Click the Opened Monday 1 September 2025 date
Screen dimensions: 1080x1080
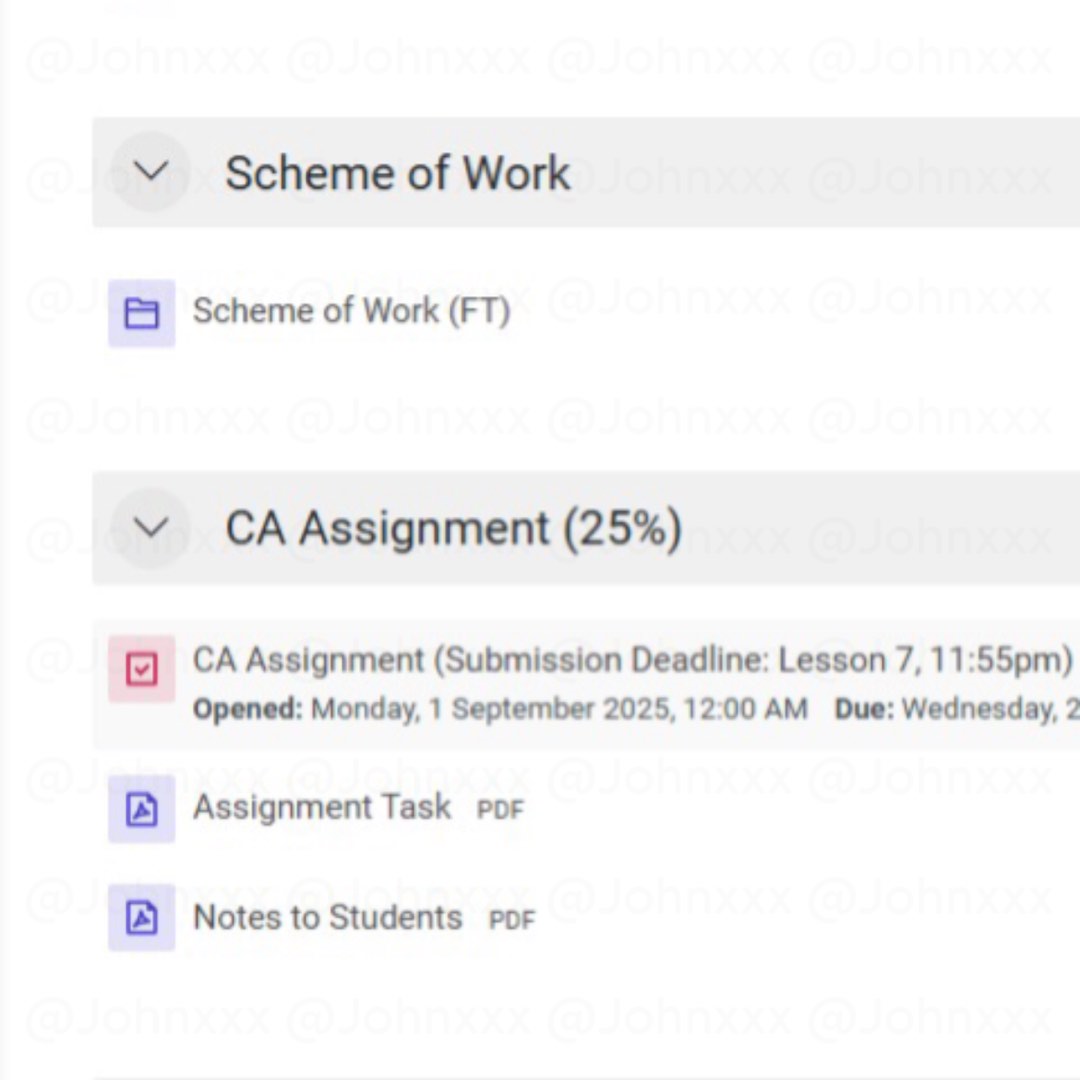click(x=559, y=709)
